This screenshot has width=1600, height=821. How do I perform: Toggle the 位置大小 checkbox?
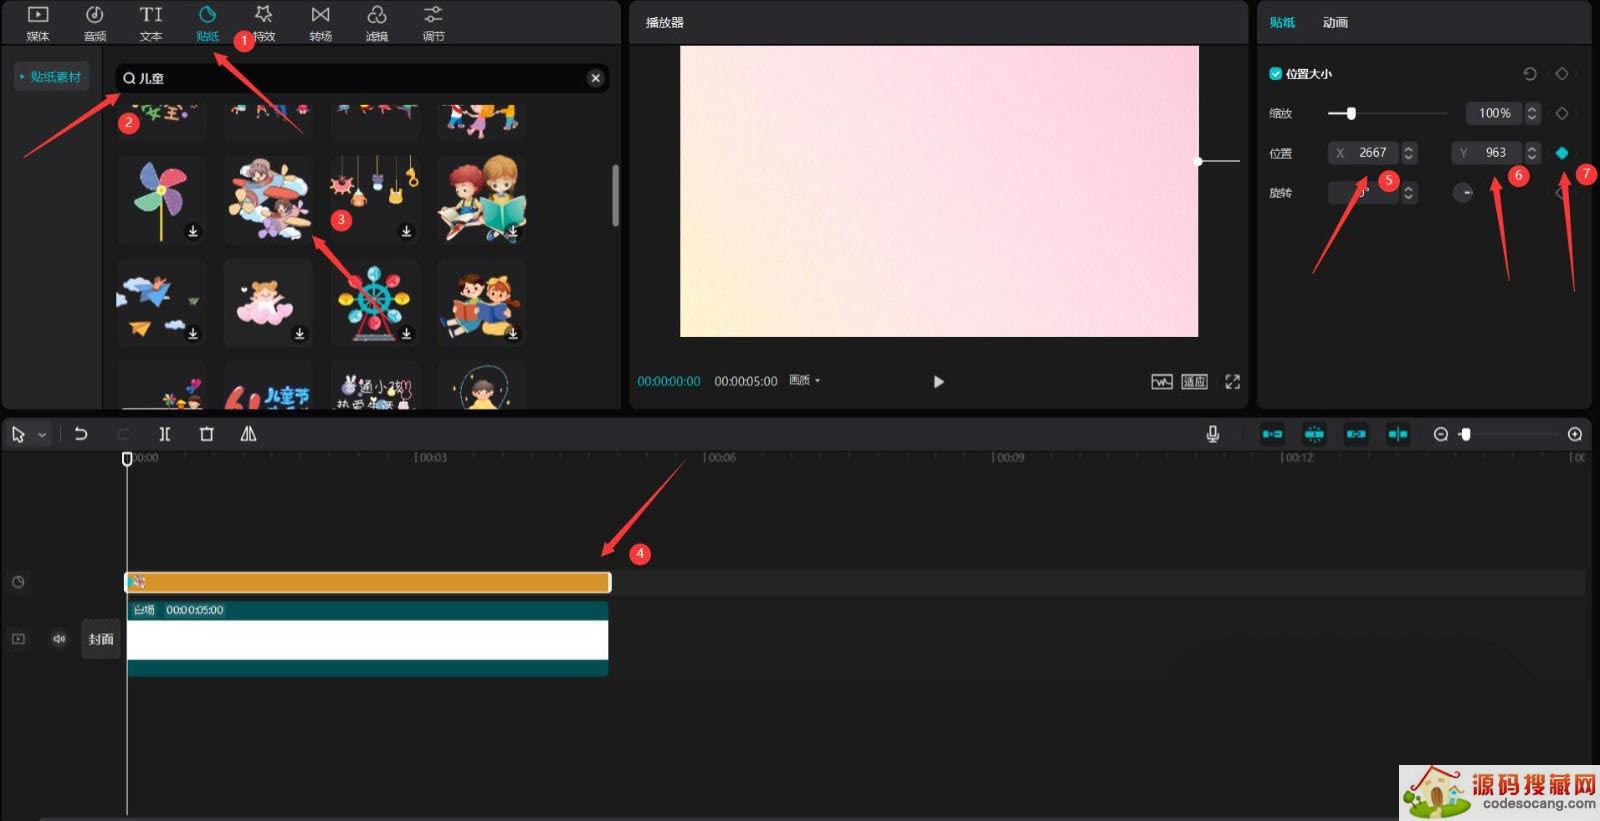click(x=1275, y=74)
